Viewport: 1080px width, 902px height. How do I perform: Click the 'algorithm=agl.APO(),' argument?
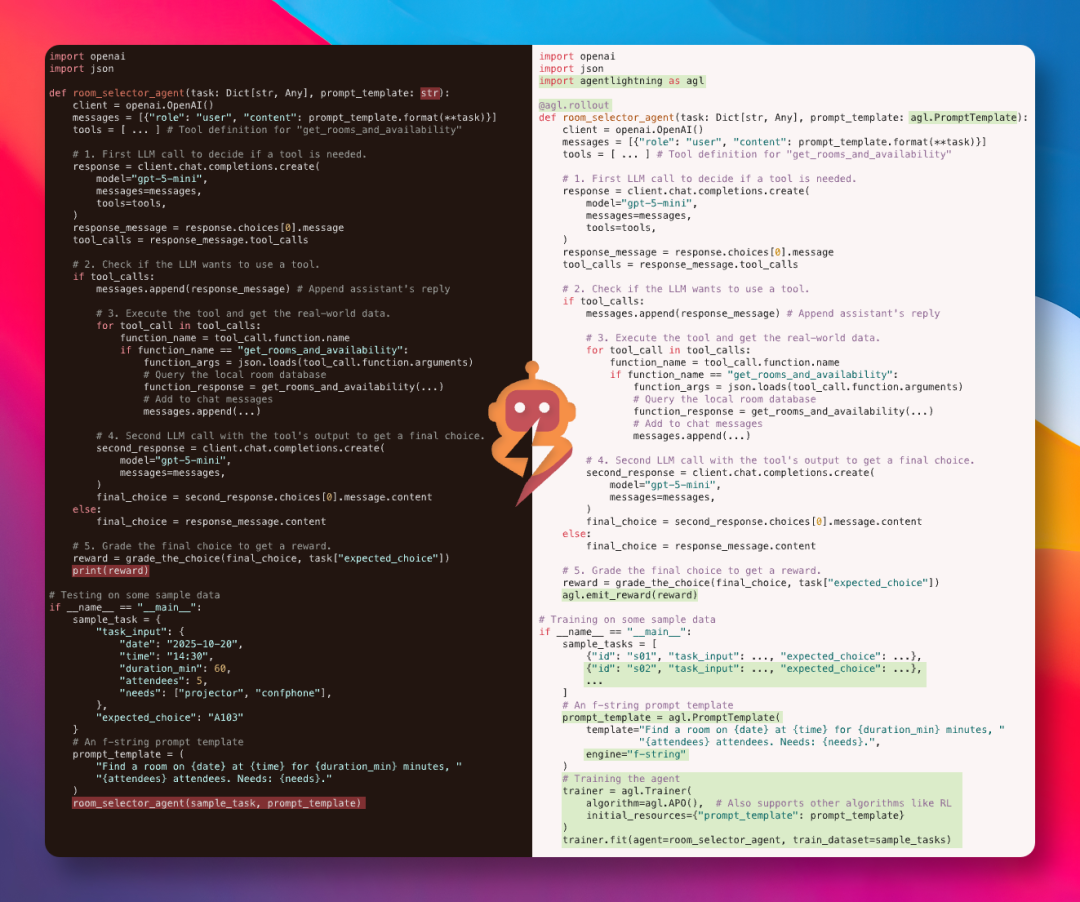[x=645, y=804]
